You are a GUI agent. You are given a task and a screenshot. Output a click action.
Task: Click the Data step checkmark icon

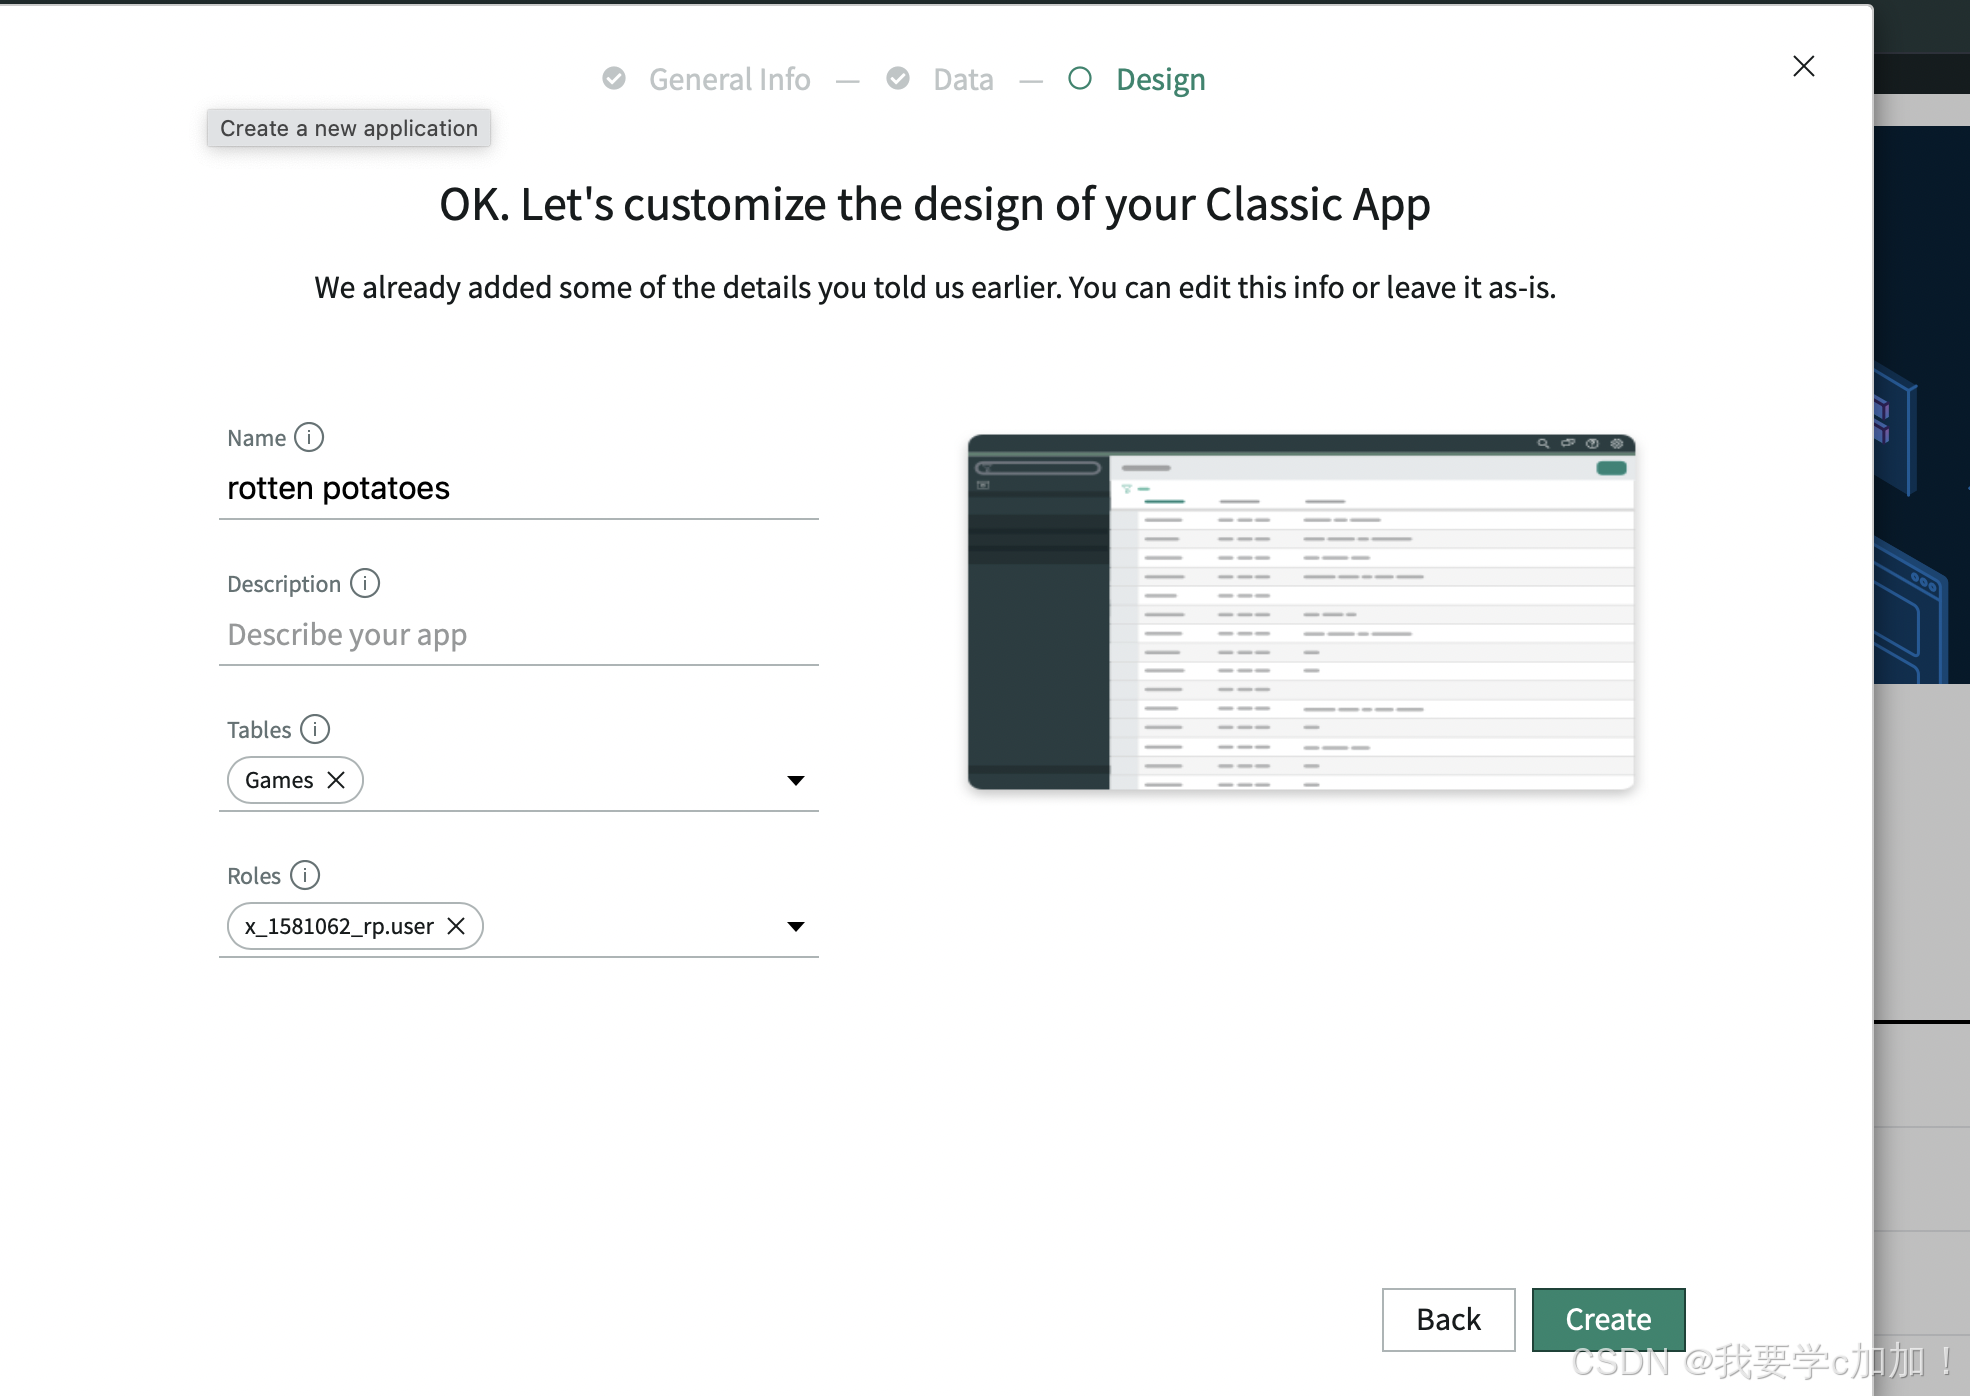coord(898,78)
